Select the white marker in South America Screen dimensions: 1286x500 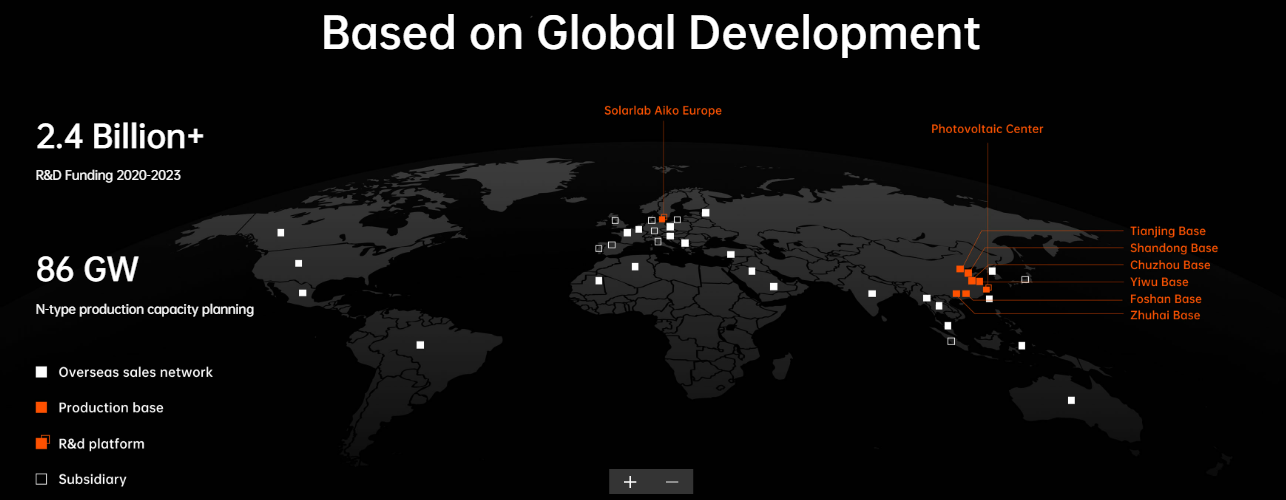420,345
